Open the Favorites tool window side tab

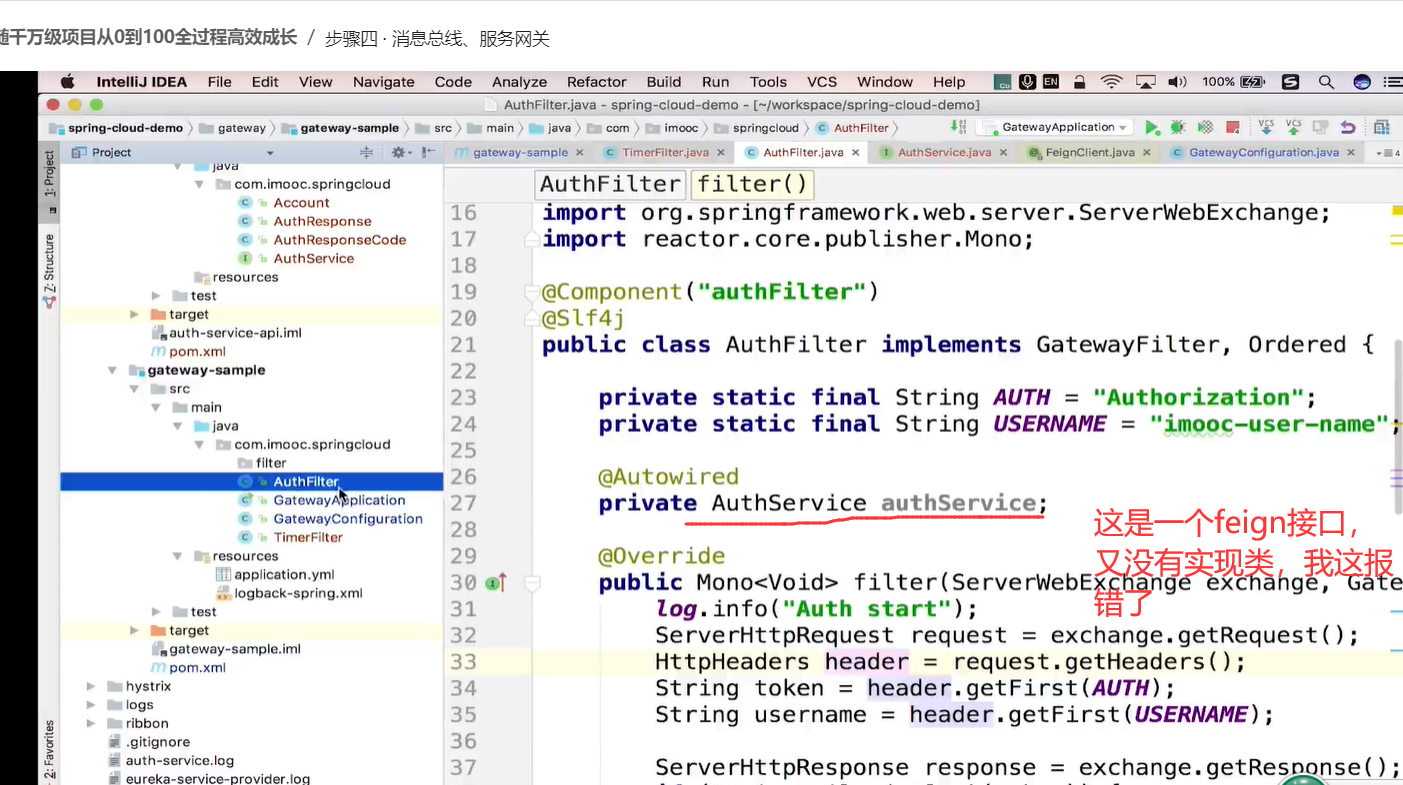click(x=49, y=750)
